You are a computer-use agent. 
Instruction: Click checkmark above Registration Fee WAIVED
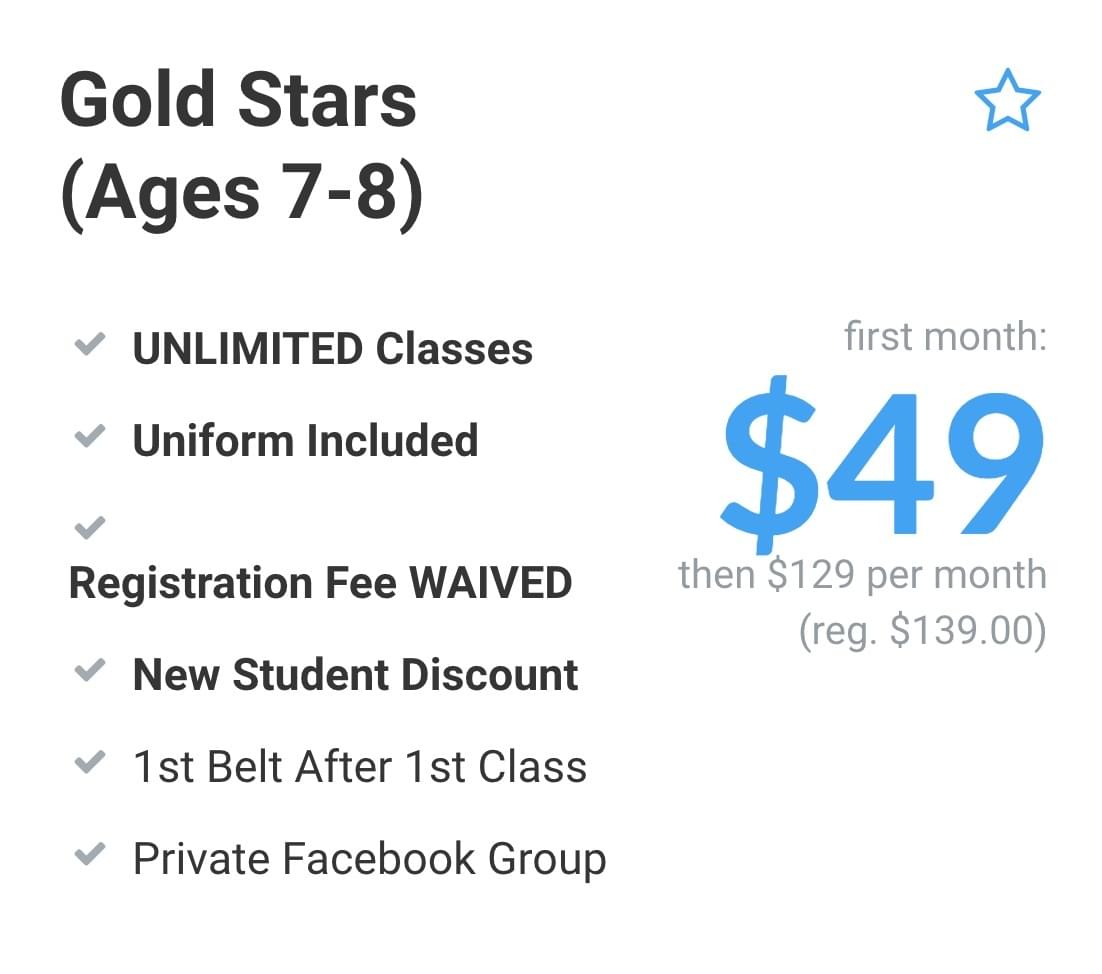pos(90,527)
